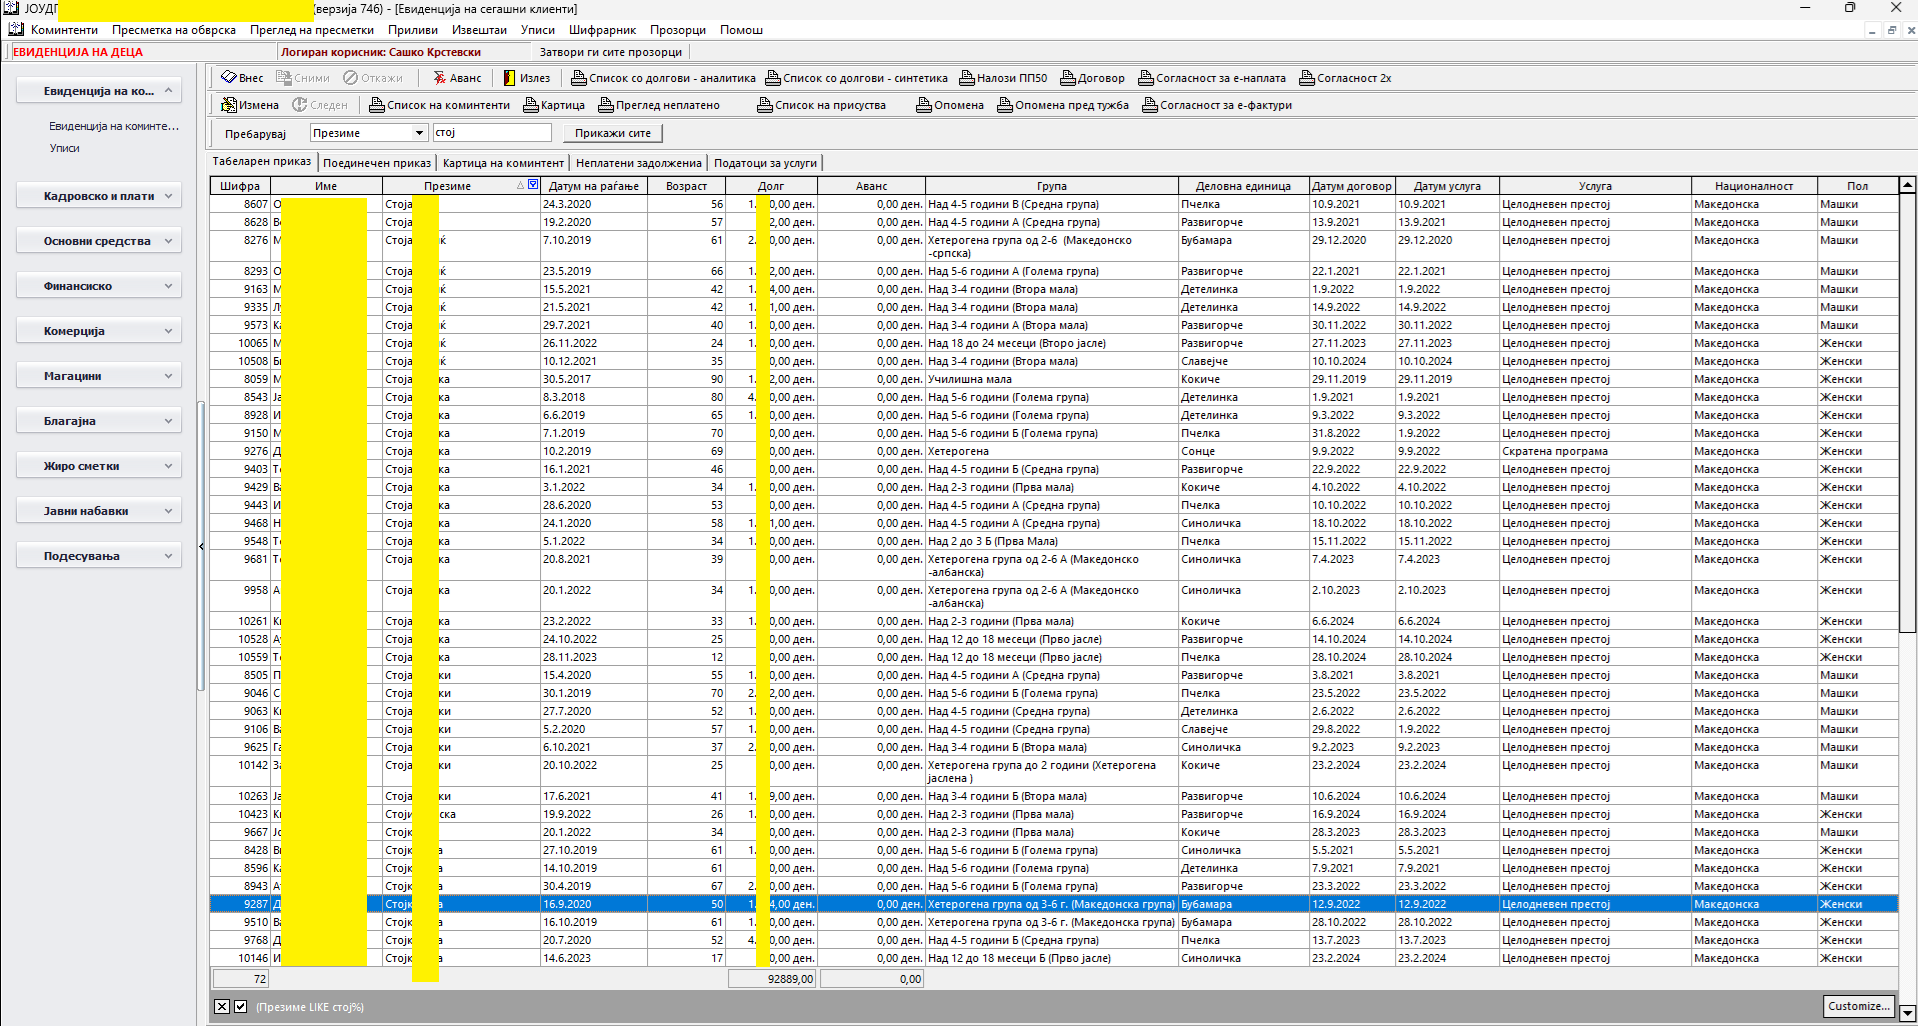
Task: Open the filter dropdown in the Презиме column header
Action: click(533, 185)
